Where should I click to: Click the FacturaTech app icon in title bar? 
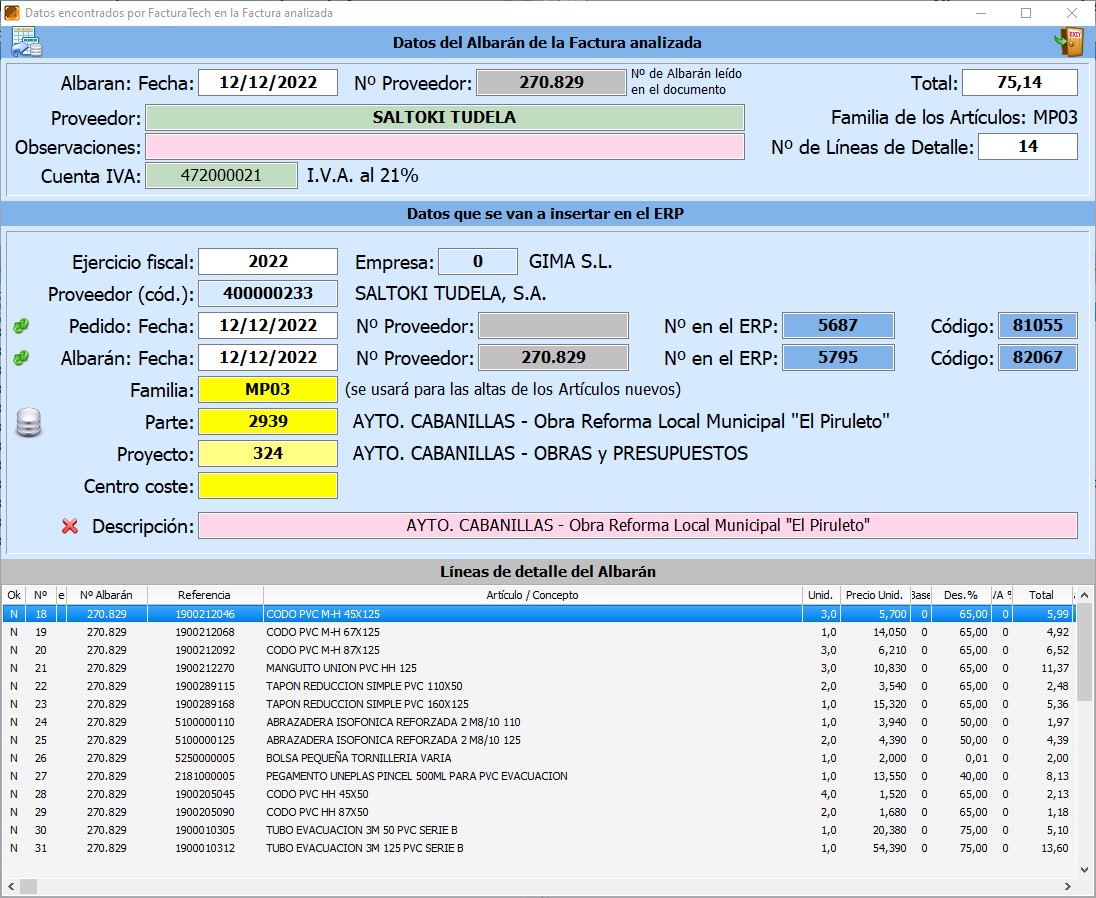pos(12,13)
